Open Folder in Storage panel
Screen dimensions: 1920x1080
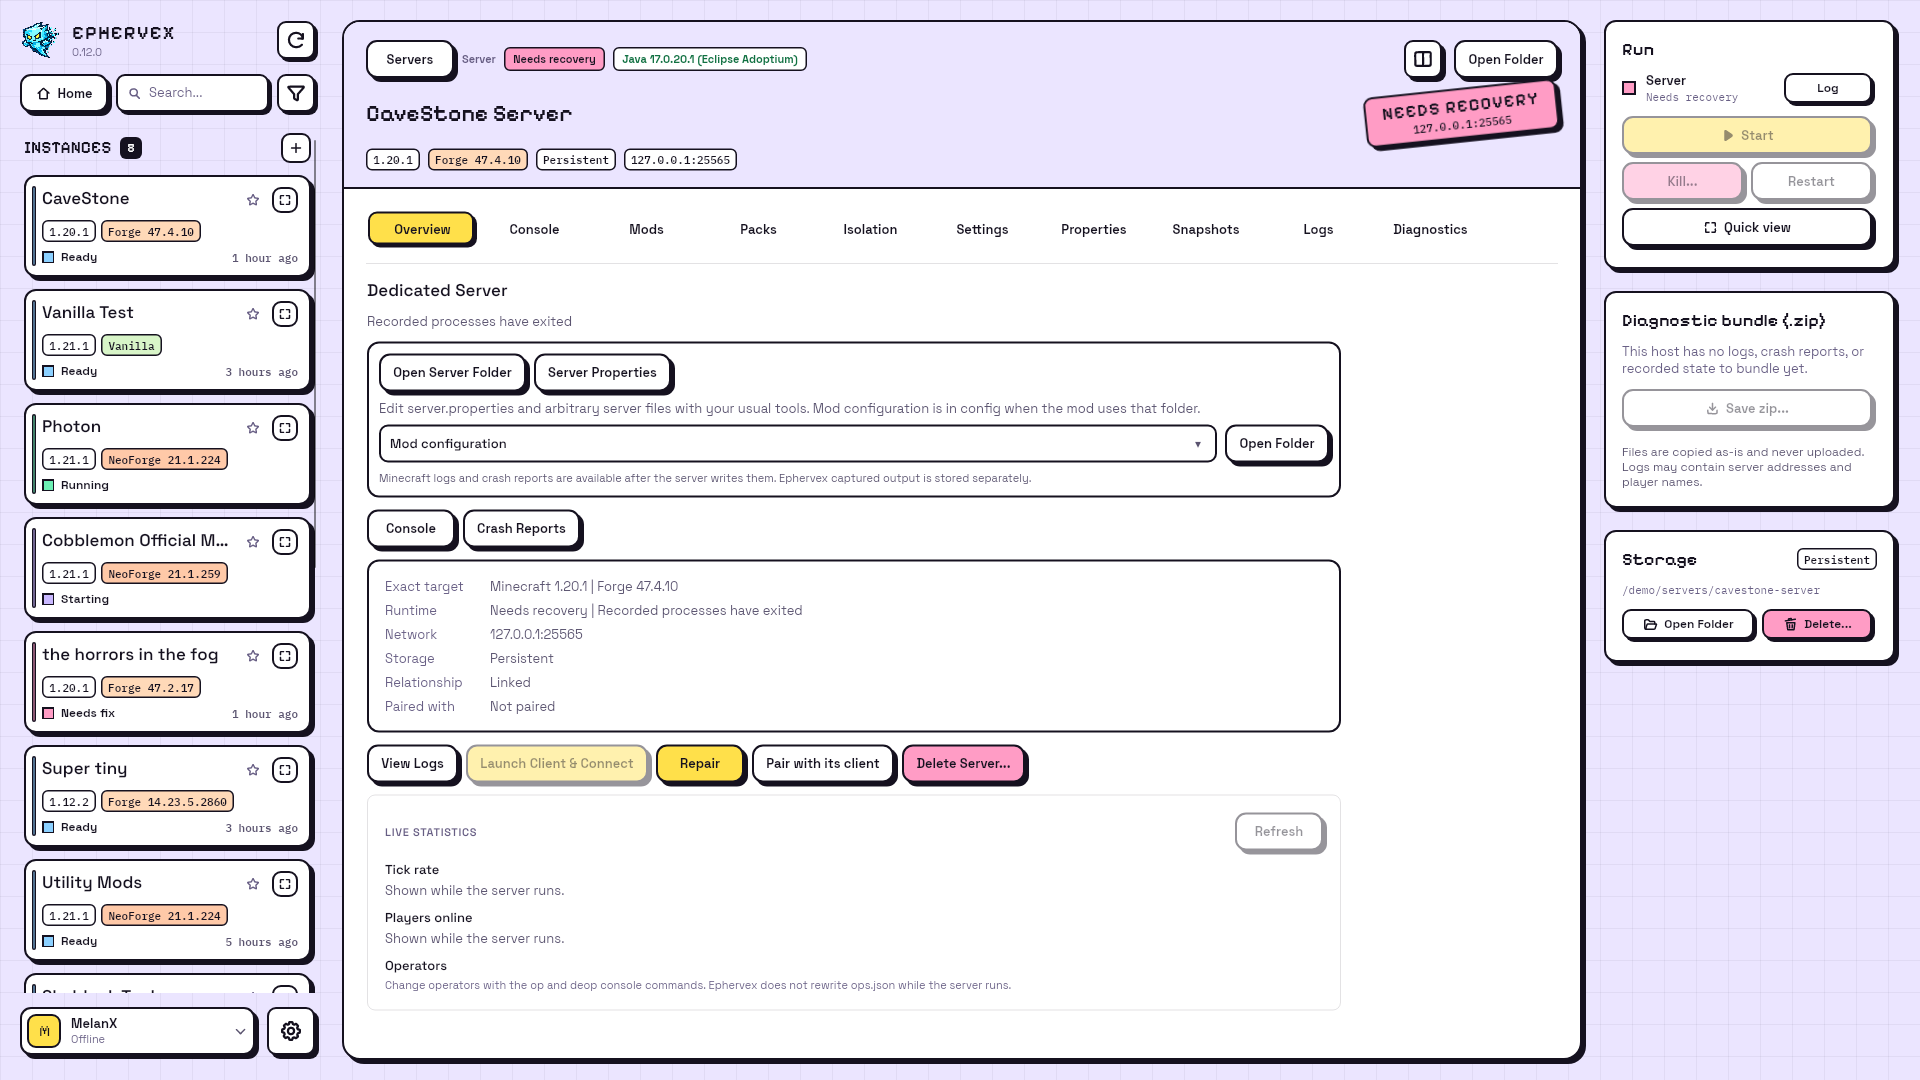(1688, 624)
